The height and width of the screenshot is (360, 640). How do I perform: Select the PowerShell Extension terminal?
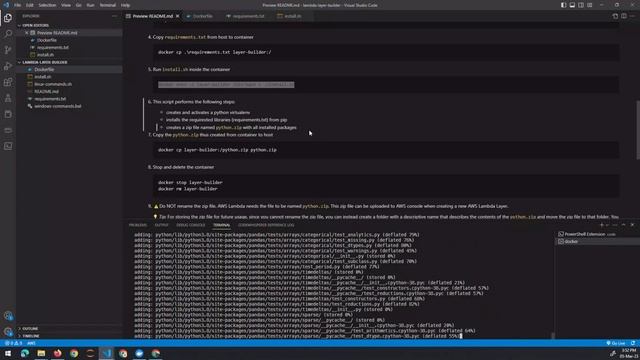[597, 234]
